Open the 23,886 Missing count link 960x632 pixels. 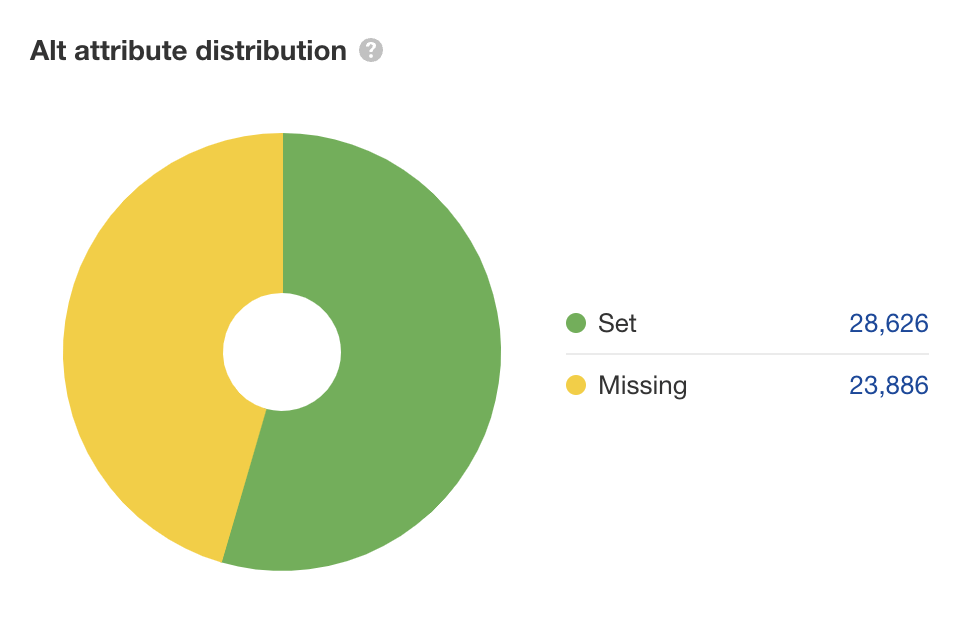[889, 385]
